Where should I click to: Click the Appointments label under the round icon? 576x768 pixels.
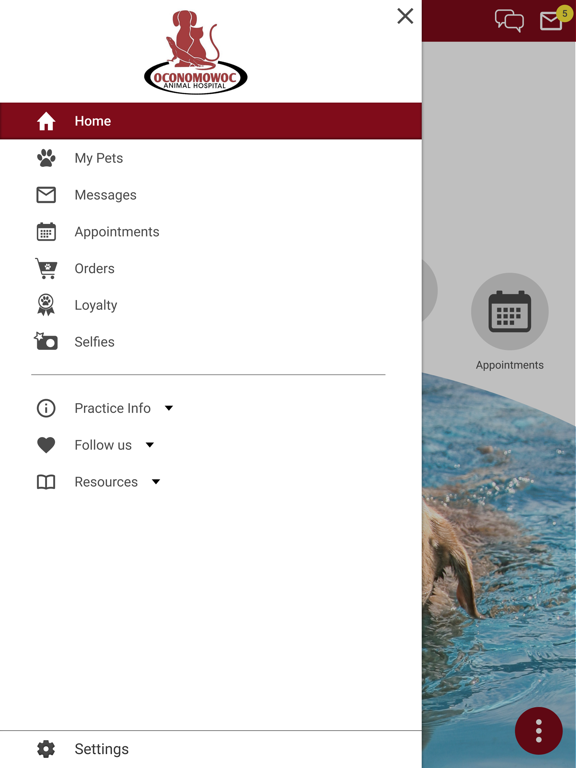click(x=510, y=365)
